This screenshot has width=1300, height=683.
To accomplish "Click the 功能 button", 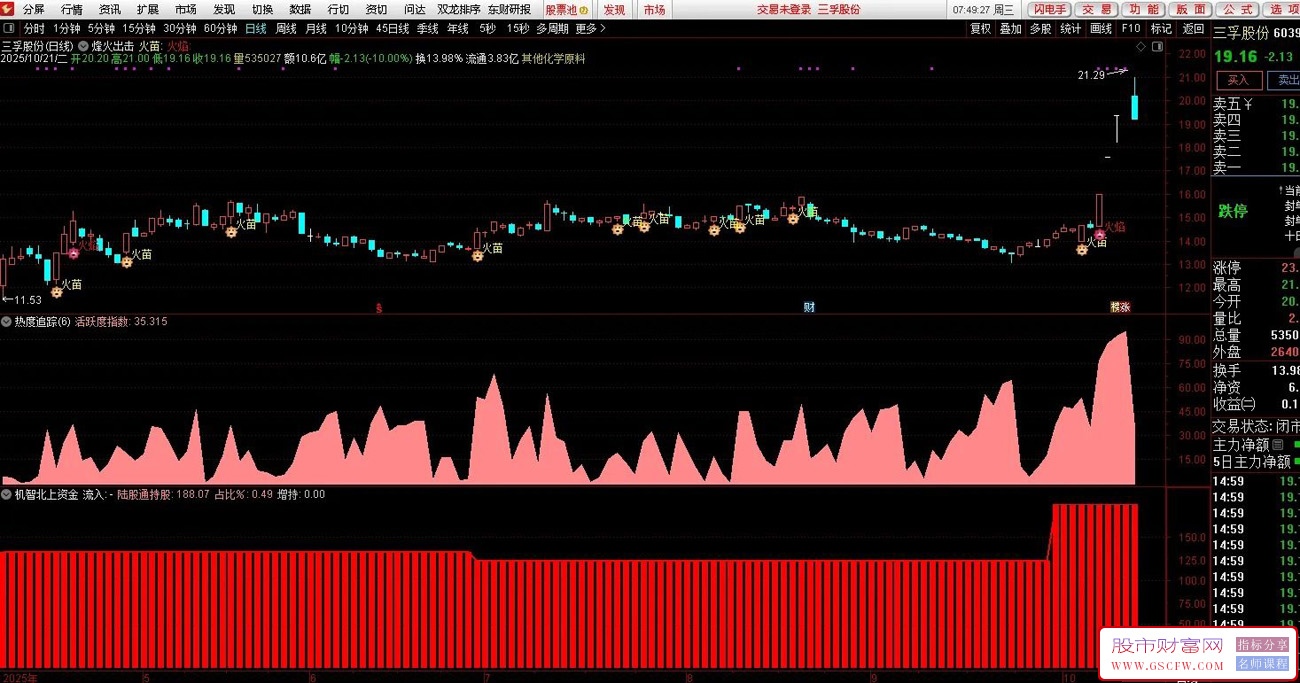I will tap(1144, 9).
